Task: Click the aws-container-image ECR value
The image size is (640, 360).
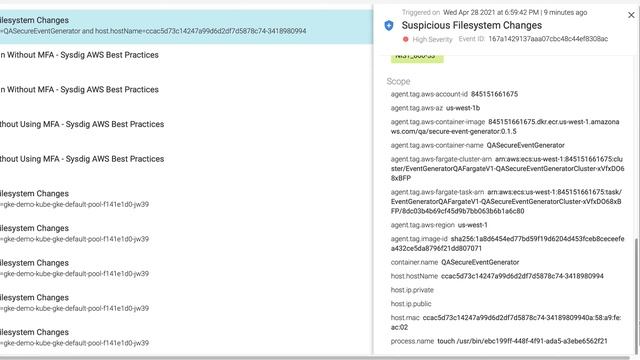Action: tap(505, 127)
